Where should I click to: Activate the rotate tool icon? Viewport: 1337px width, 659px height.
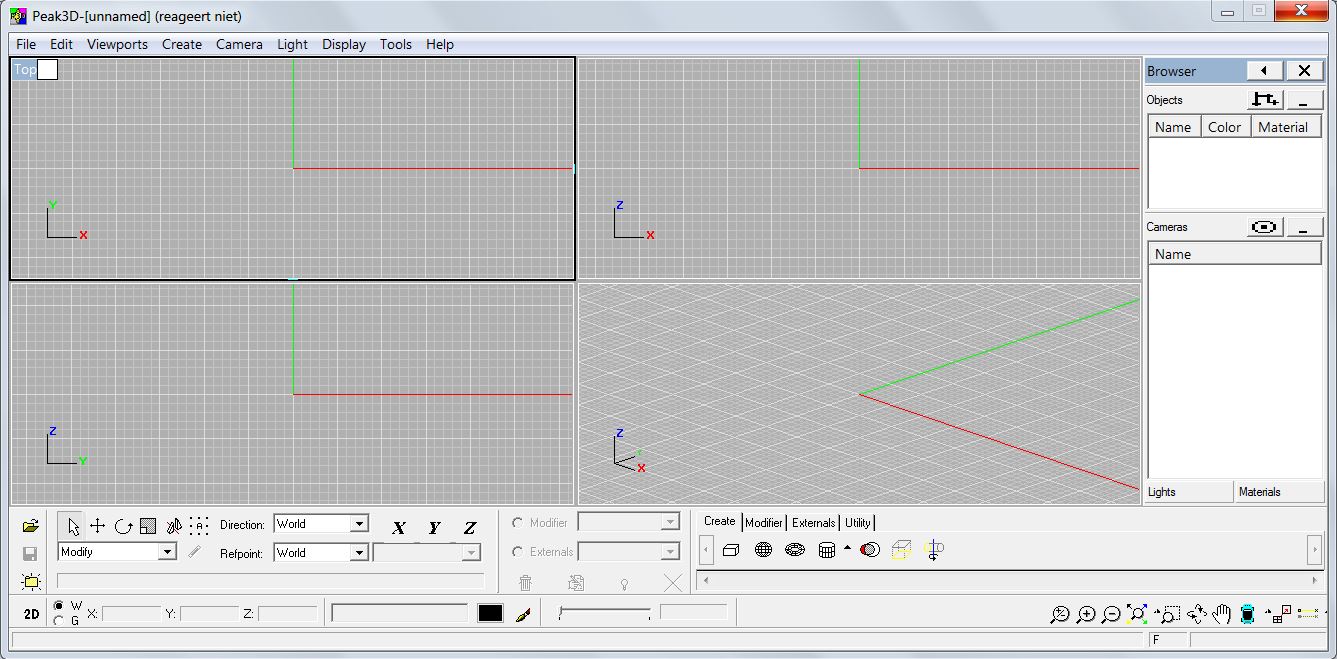point(123,526)
